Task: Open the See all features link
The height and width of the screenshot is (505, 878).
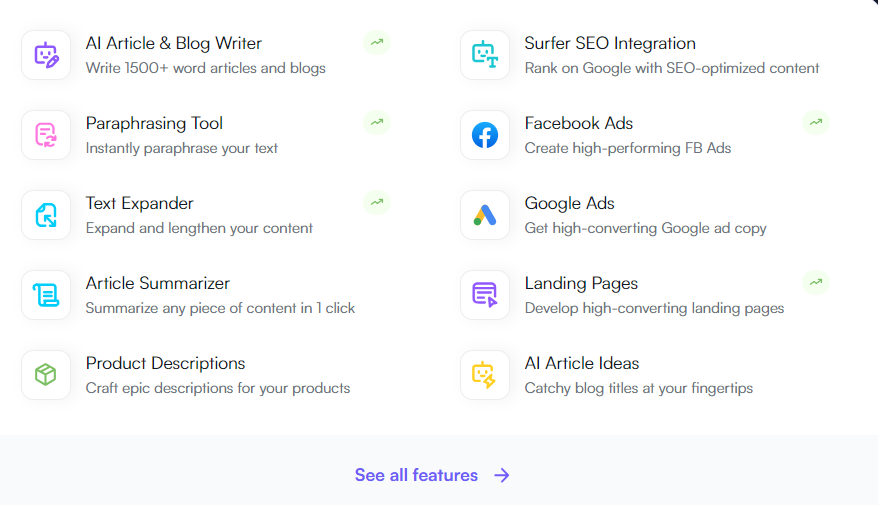Action: point(432,475)
